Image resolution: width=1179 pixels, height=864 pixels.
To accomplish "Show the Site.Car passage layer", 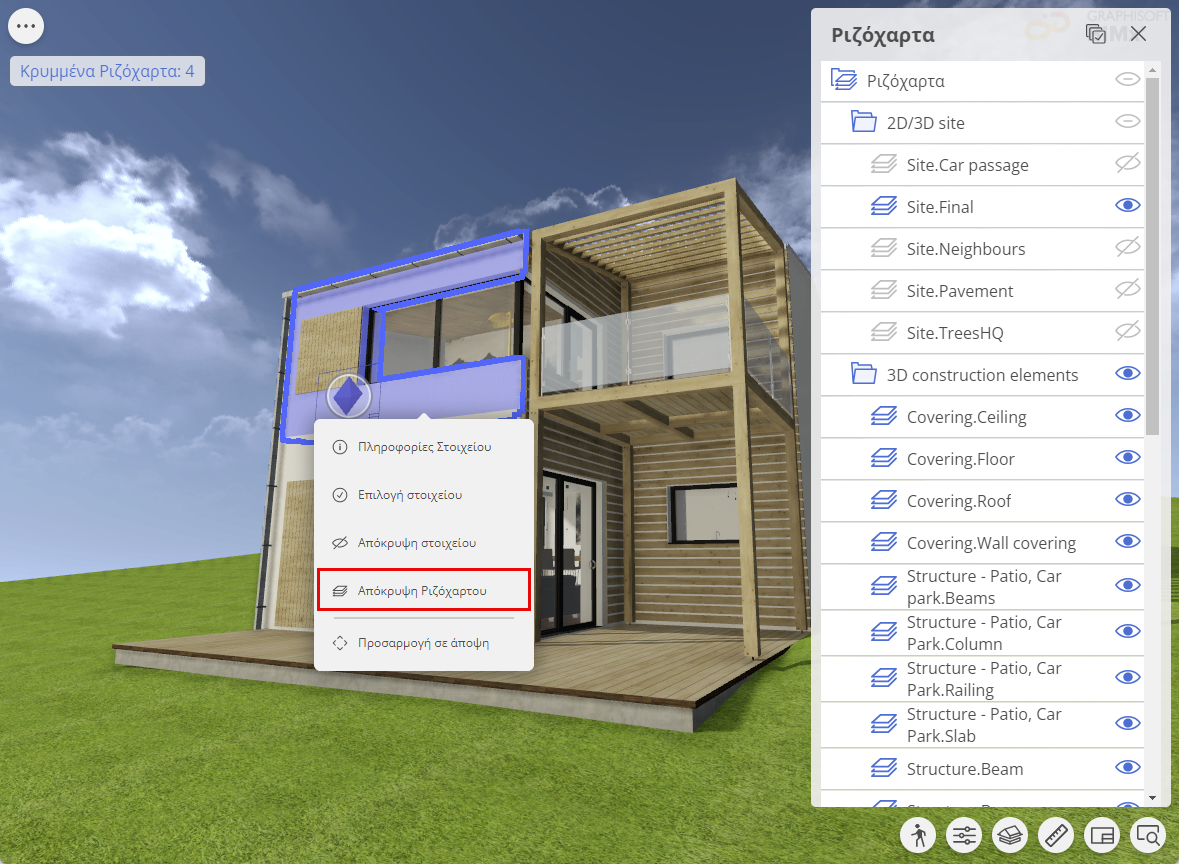I will pos(1128,162).
